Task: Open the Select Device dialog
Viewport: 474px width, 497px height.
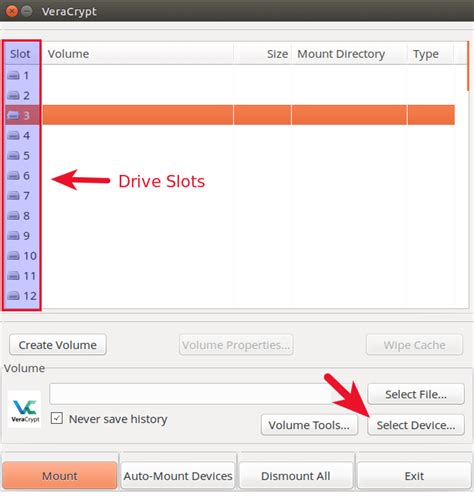Action: click(x=416, y=425)
